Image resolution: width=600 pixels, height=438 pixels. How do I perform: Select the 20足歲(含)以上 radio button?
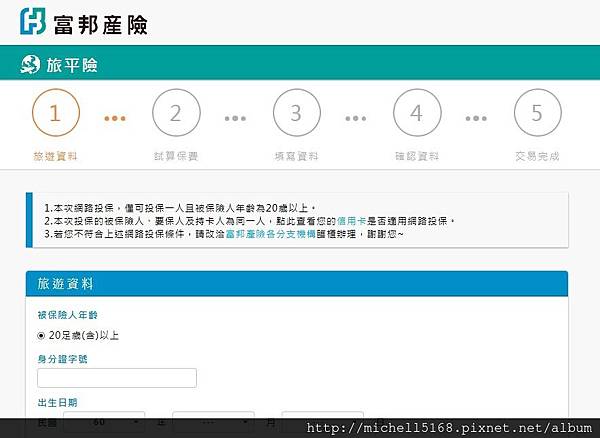click(41, 336)
